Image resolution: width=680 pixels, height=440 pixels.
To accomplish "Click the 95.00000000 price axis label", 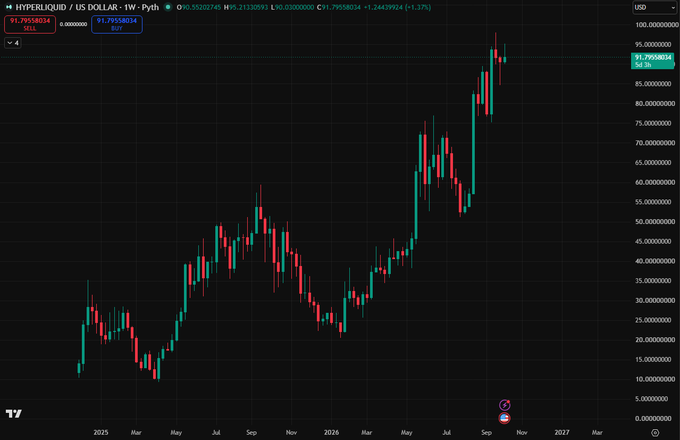I will tap(655, 45).
